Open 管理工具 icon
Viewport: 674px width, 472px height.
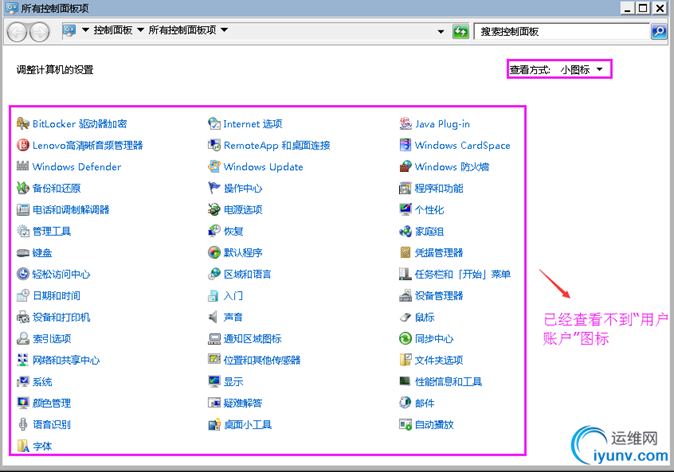click(x=23, y=231)
